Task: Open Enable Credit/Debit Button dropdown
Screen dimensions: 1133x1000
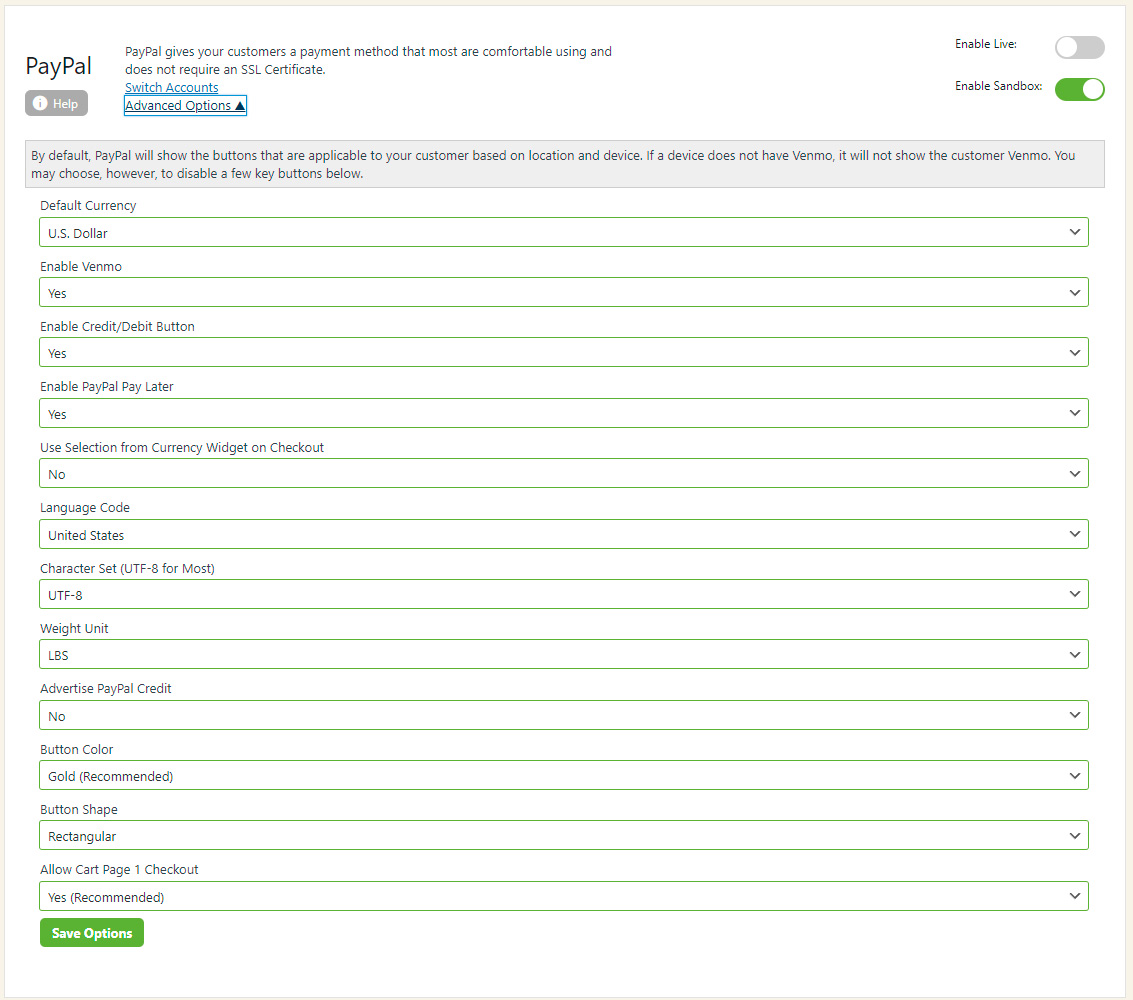Action: click(x=564, y=353)
